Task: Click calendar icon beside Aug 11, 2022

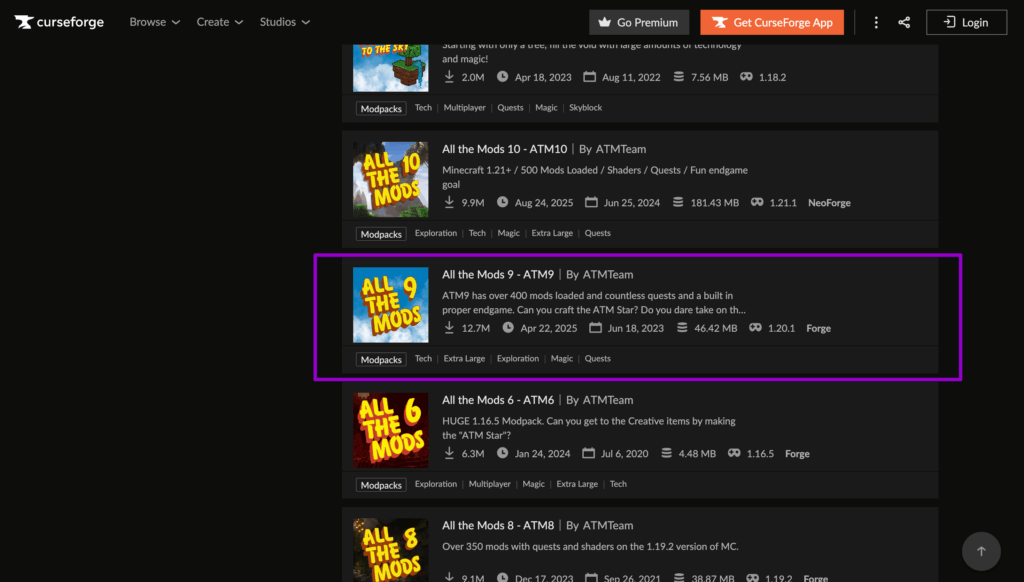Action: coord(590,76)
